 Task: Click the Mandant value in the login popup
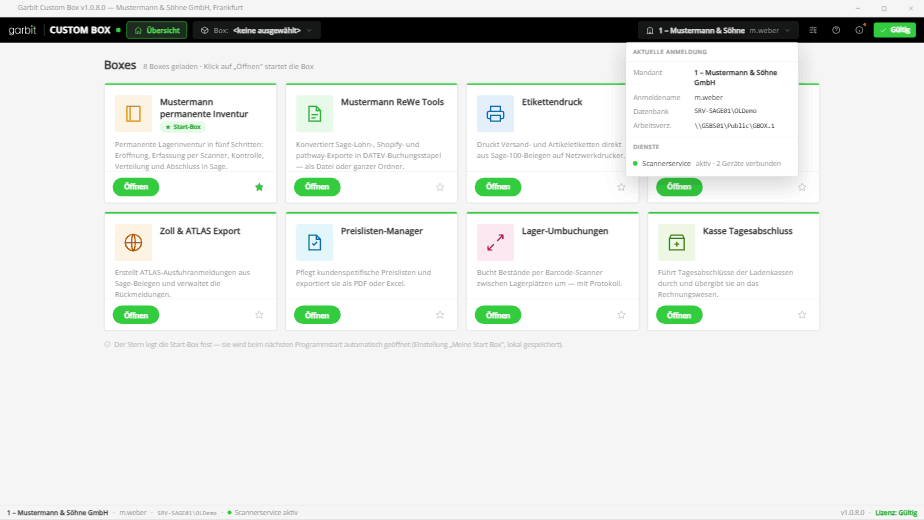tap(735, 77)
